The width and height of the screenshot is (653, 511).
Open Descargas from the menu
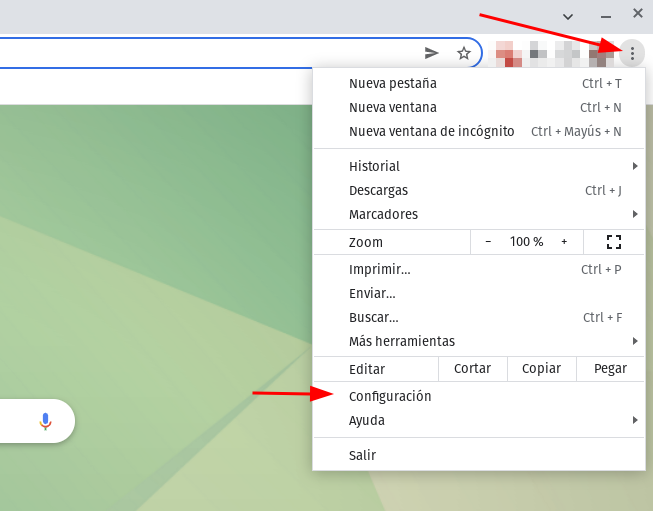pyautogui.click(x=378, y=190)
